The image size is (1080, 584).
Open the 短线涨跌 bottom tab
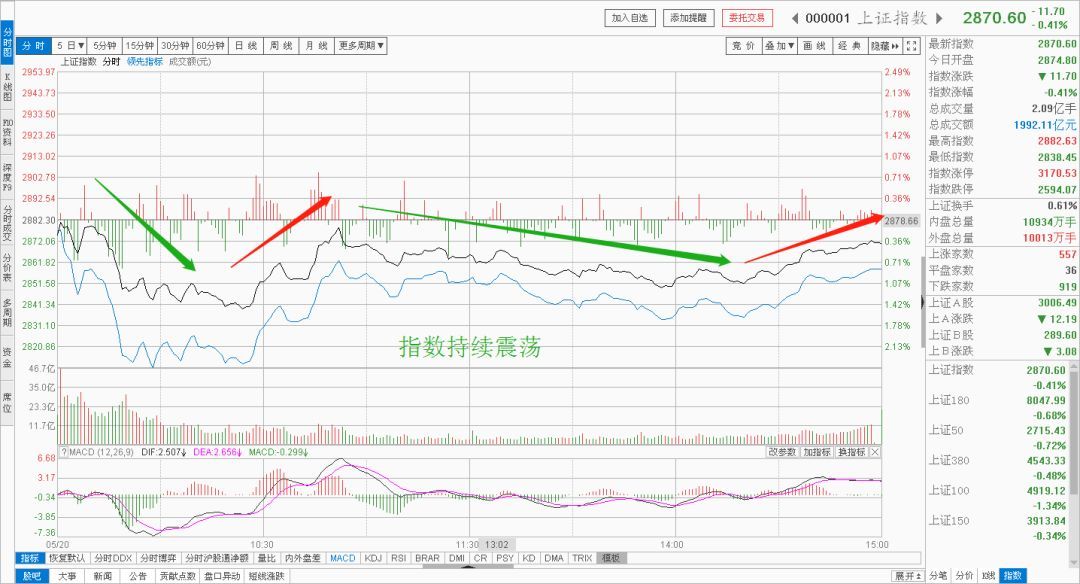[x=267, y=576]
